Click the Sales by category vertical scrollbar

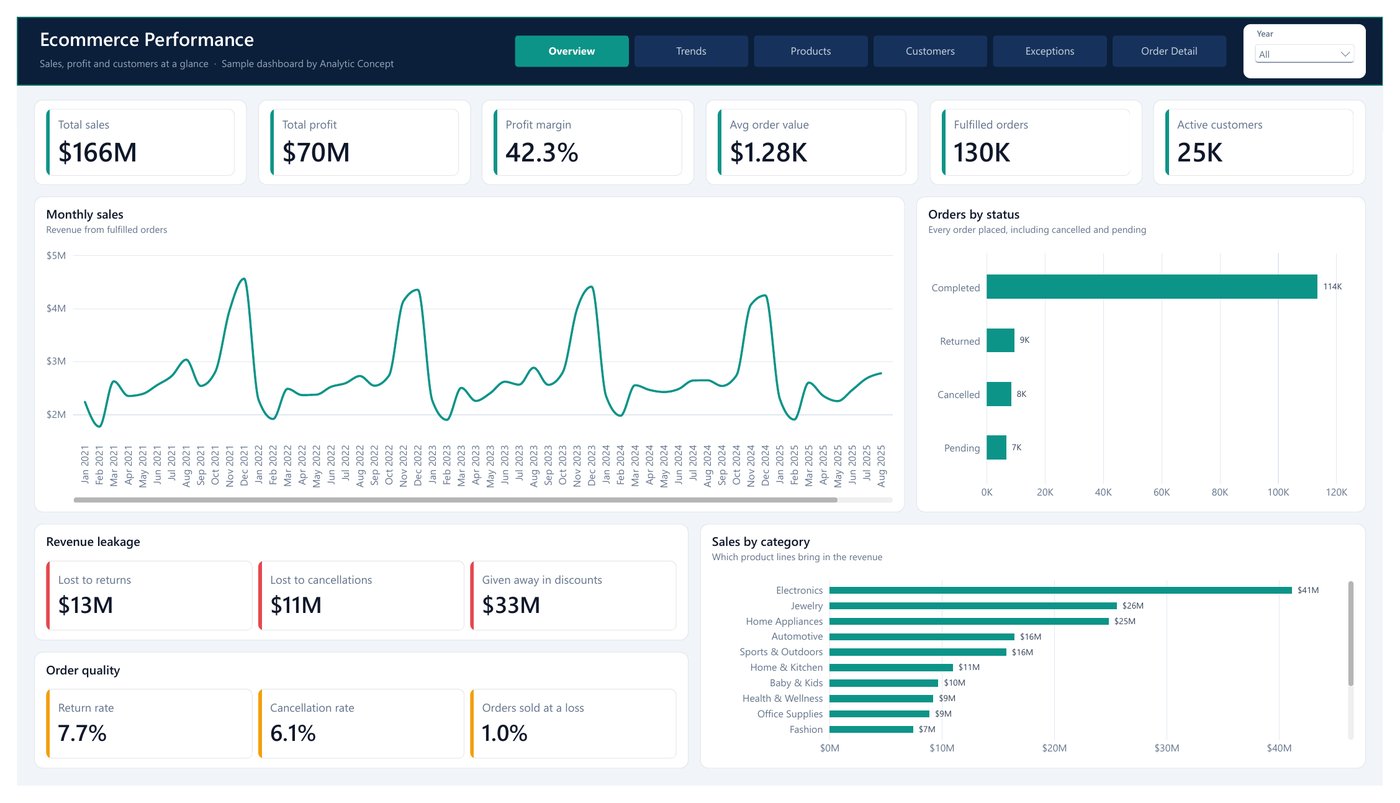click(1351, 634)
